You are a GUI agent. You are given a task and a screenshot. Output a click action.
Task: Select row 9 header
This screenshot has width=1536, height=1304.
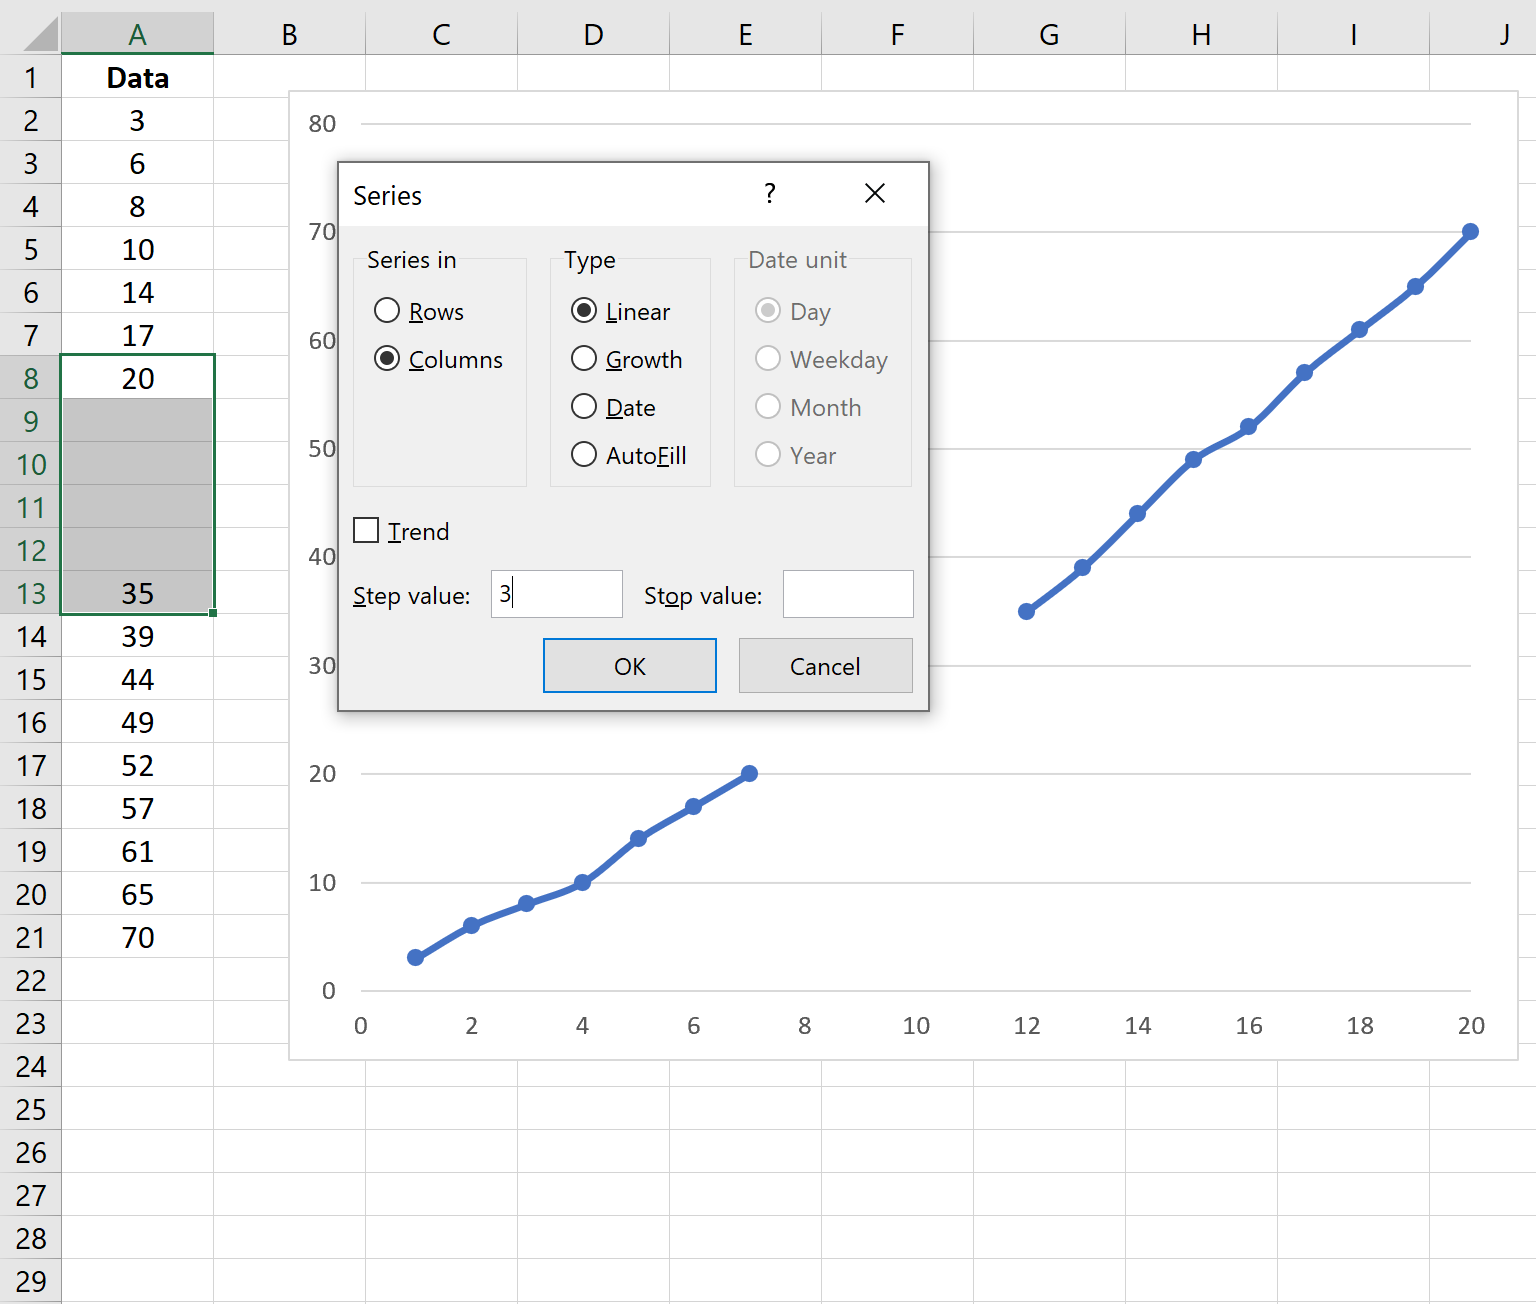pyautogui.click(x=31, y=422)
